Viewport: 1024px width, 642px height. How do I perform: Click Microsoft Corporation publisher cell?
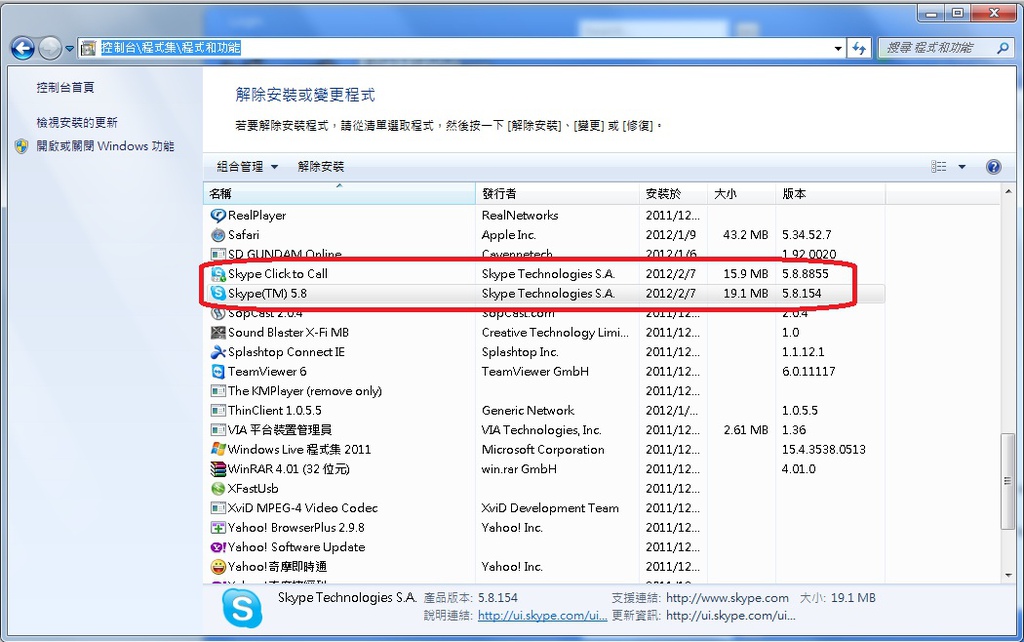coord(543,449)
